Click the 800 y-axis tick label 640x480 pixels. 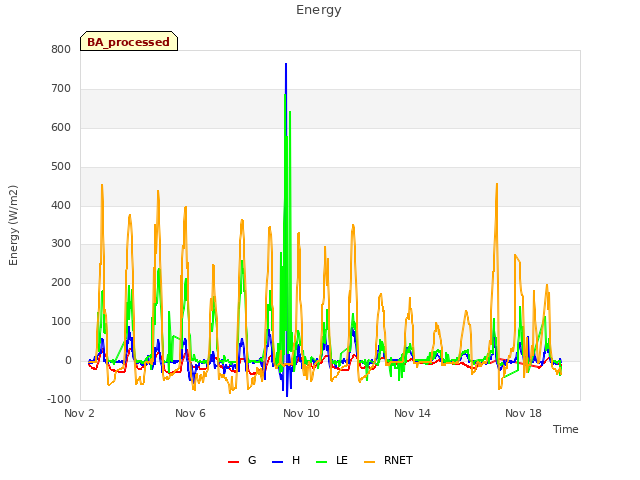point(61,50)
